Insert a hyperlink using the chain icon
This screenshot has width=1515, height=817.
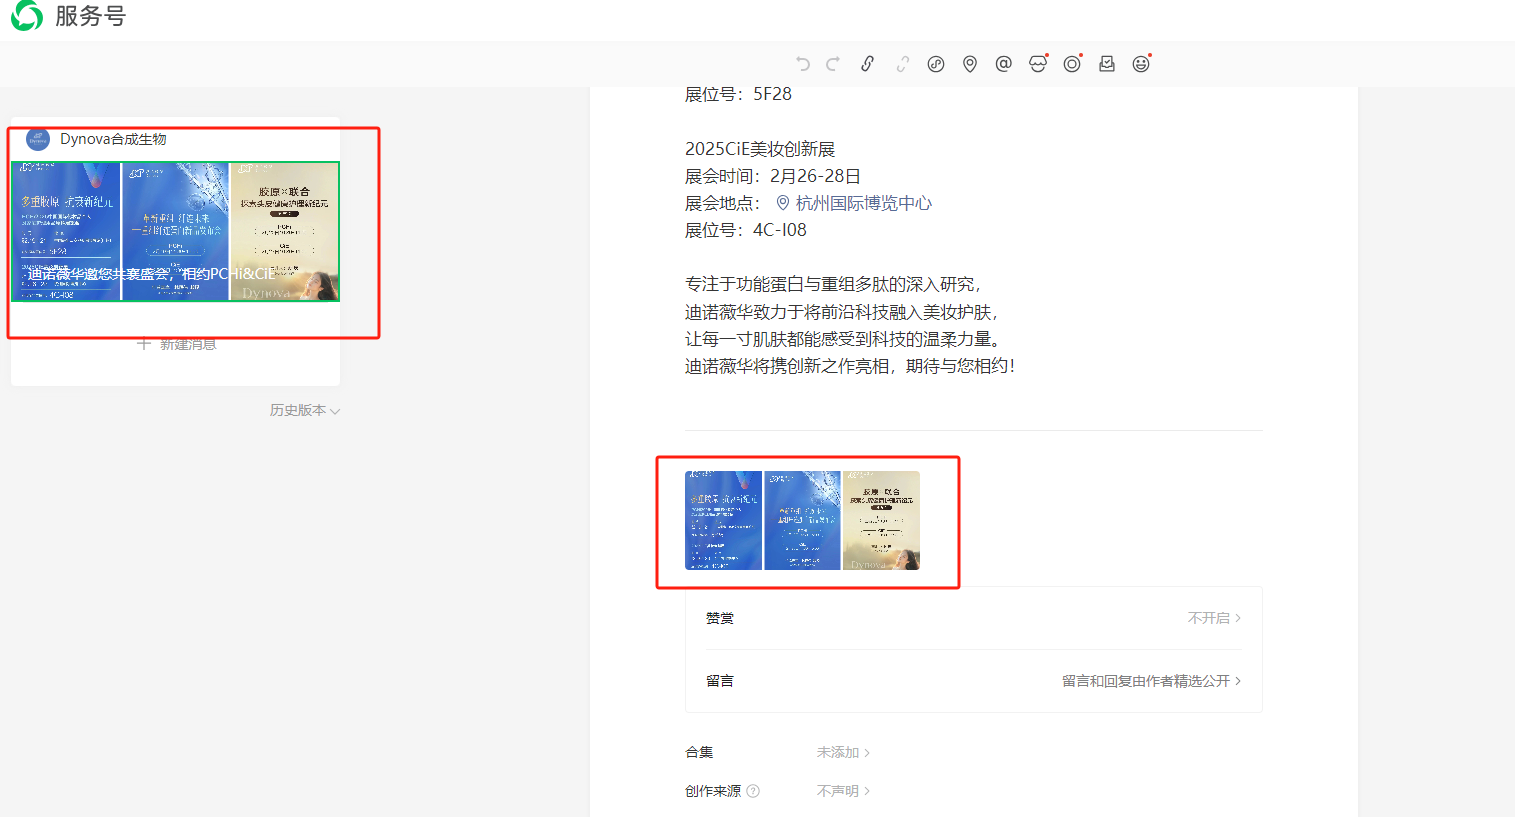[x=867, y=64]
